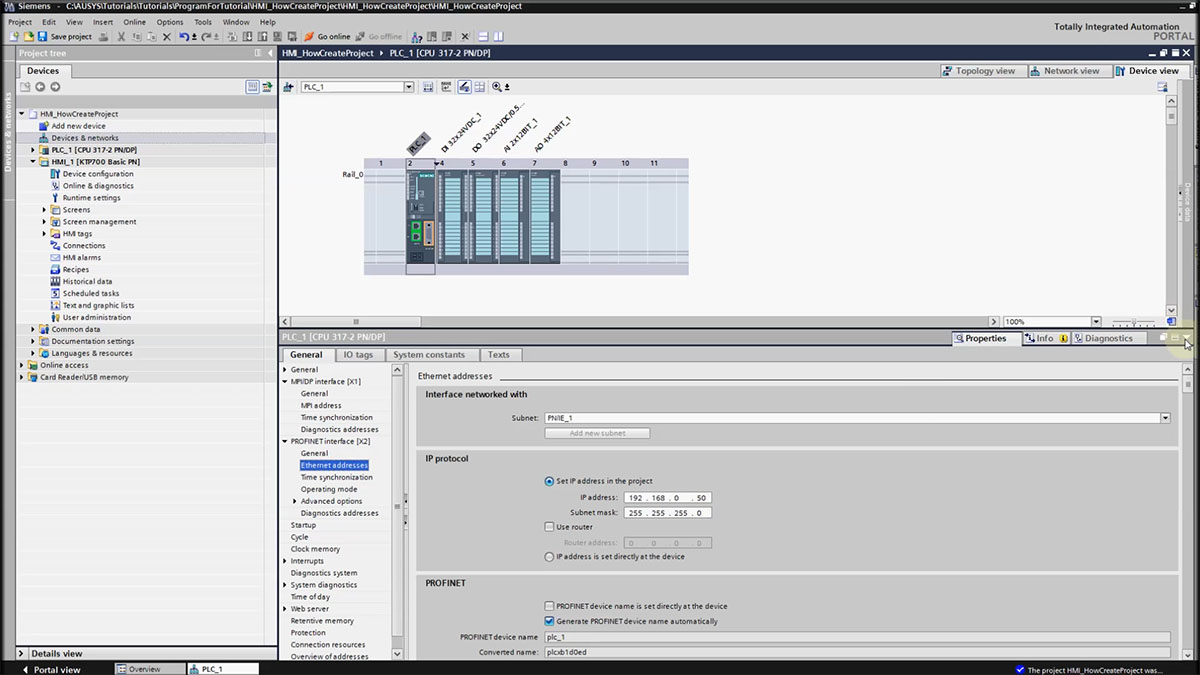This screenshot has width=1200, height=675.
Task: Toggle PROFINET device name set directly checkbox
Action: pos(549,606)
